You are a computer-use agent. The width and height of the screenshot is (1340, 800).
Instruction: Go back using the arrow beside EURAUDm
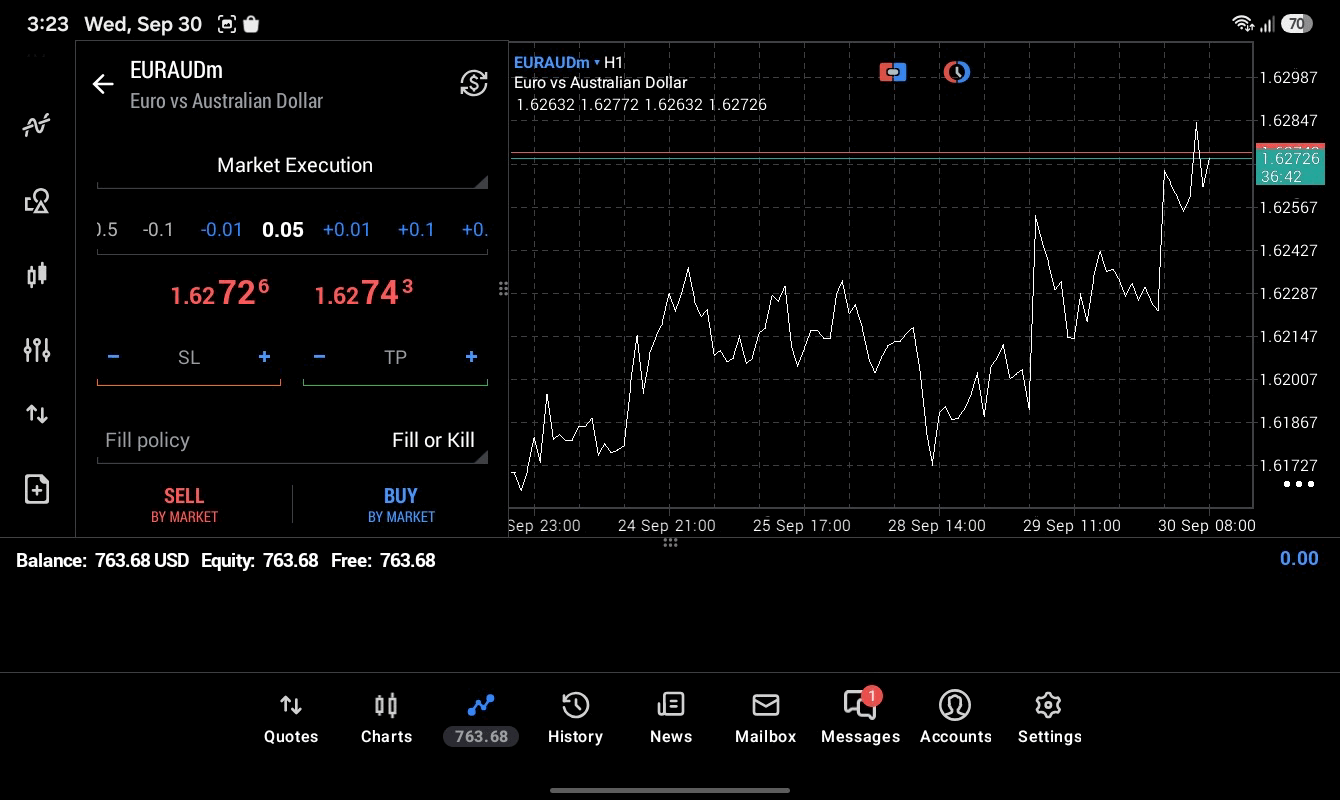[103, 84]
